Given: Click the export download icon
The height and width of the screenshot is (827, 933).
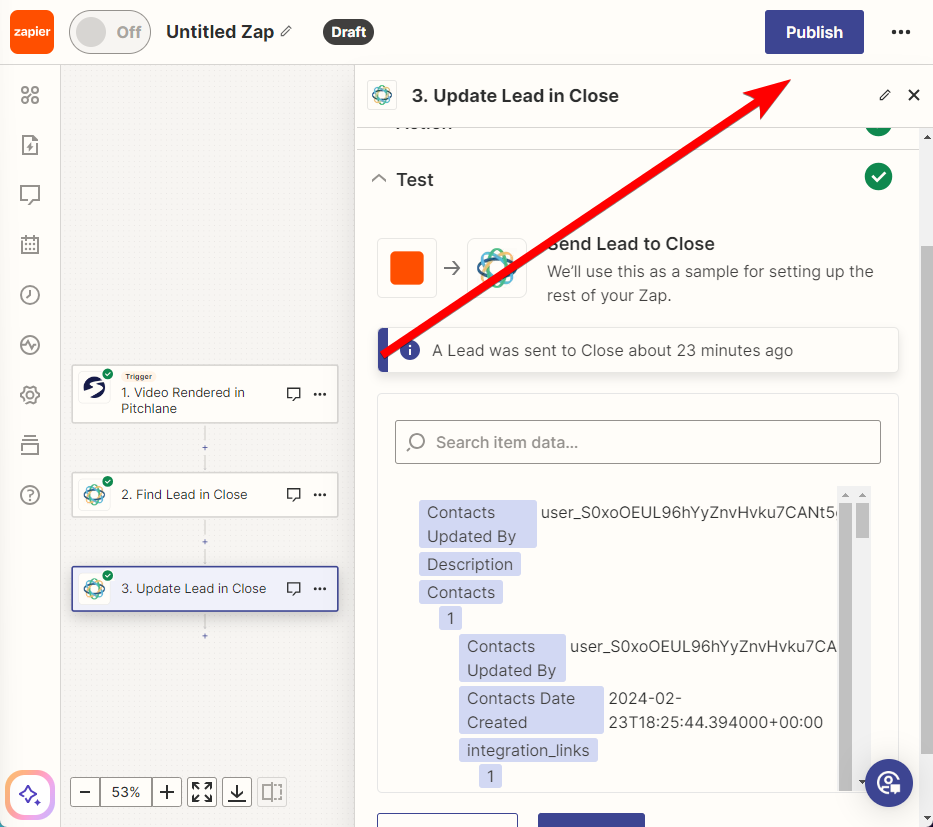Looking at the screenshot, I should [237, 792].
